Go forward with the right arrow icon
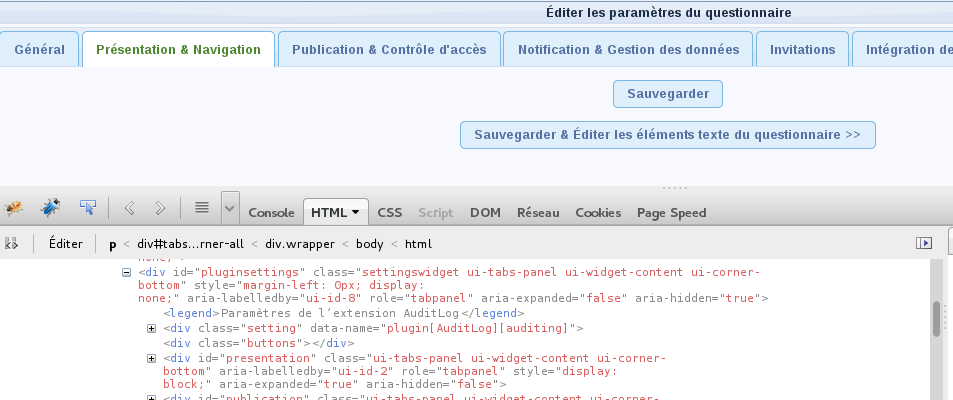Viewport: 953px width, 400px height. (x=160, y=208)
